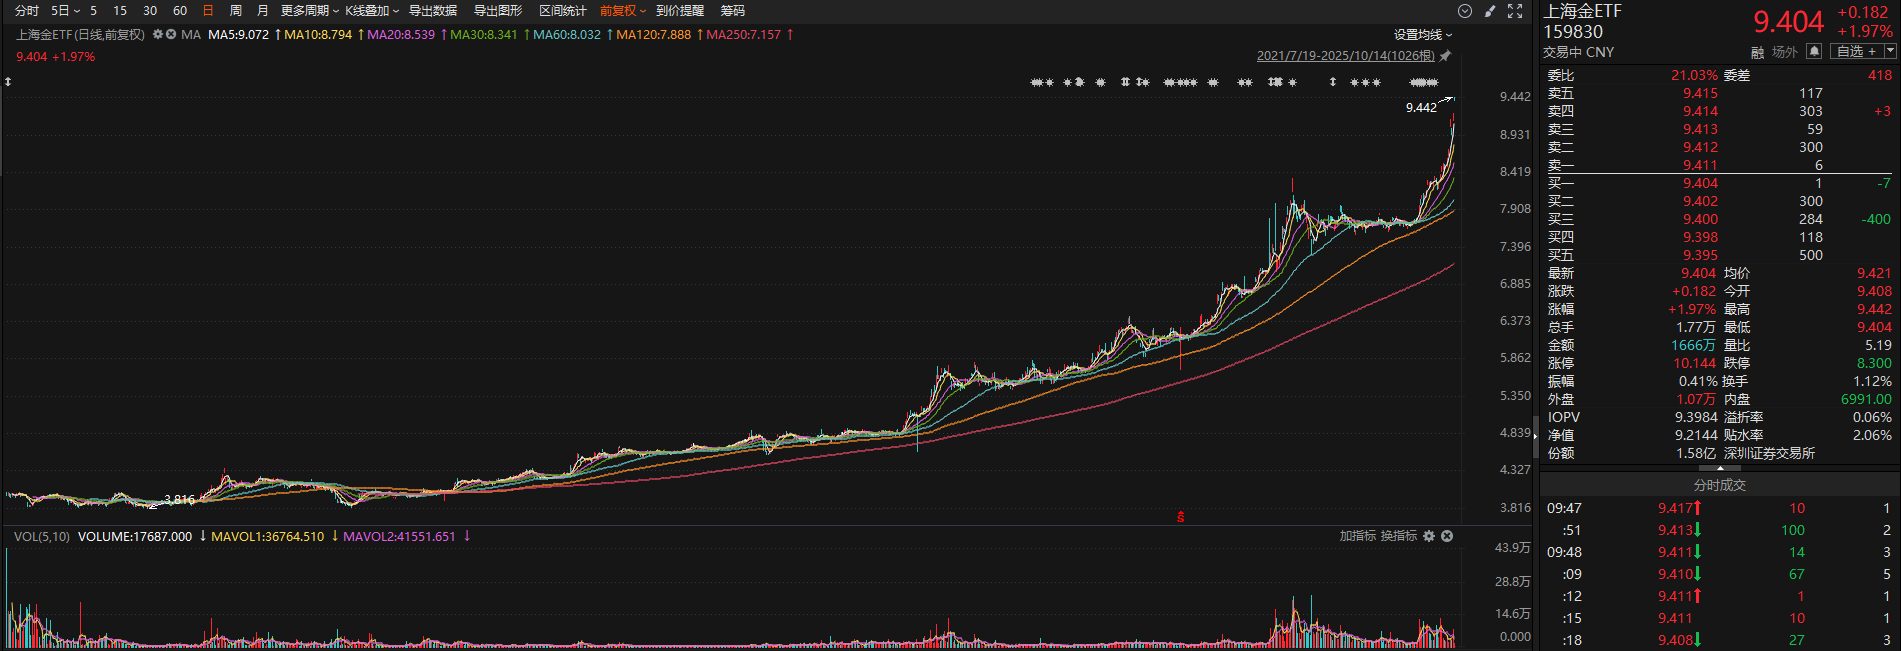Expand the 设置均线 dropdown
The width and height of the screenshot is (1901, 651).
[1423, 35]
